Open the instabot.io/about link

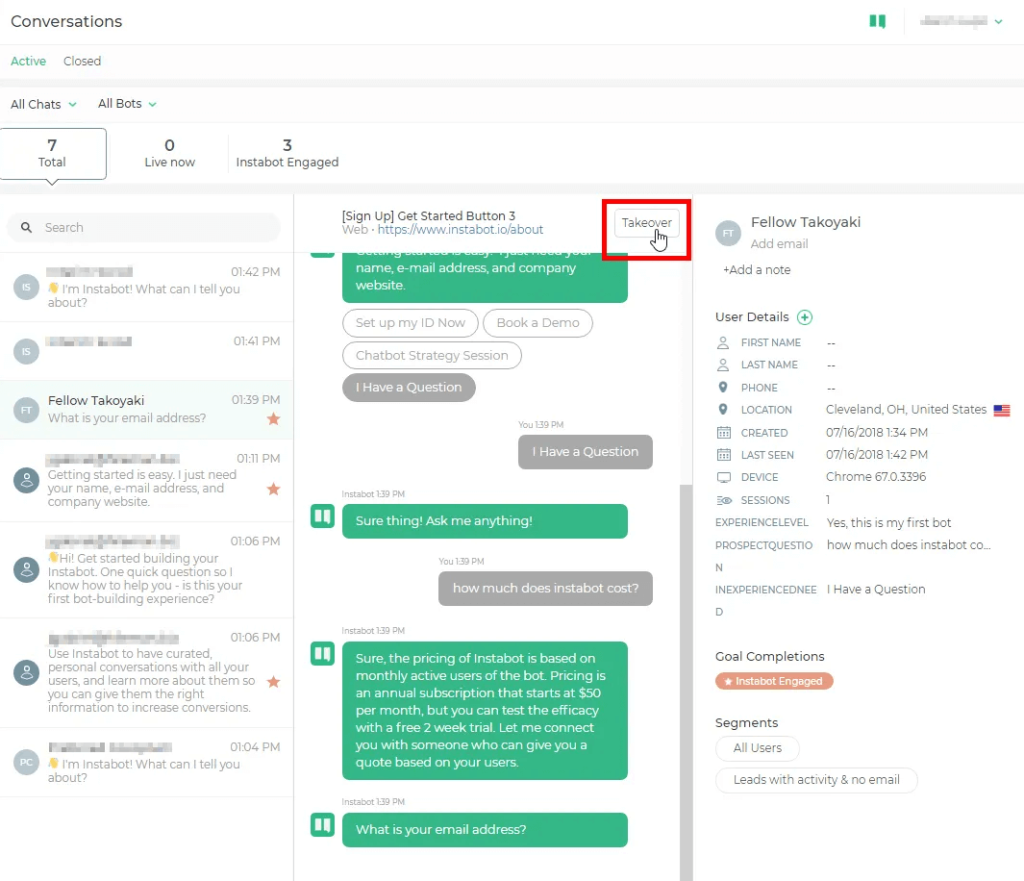(x=460, y=230)
